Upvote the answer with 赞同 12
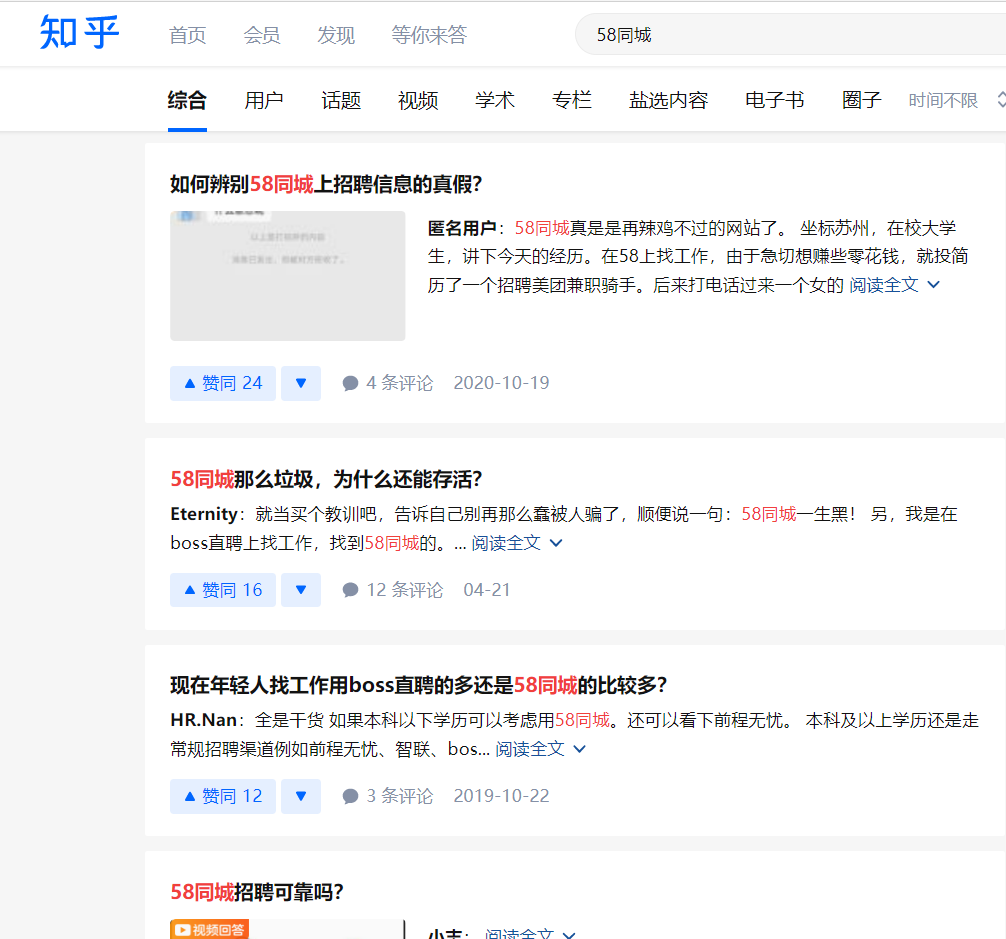 tap(223, 797)
